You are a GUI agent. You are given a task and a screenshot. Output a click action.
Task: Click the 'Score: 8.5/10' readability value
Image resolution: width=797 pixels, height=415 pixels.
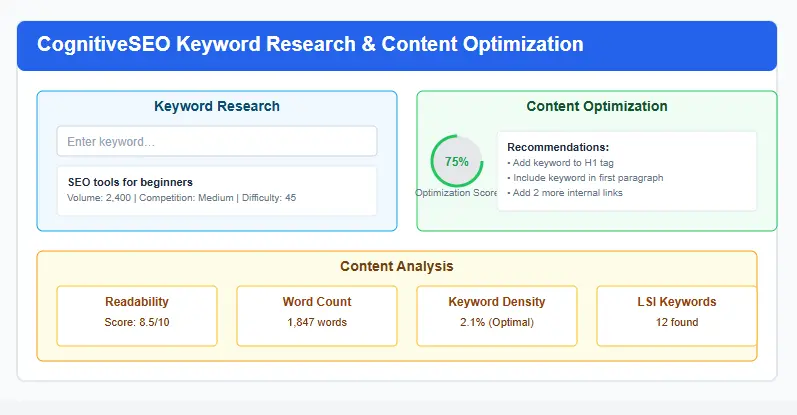click(x=137, y=323)
